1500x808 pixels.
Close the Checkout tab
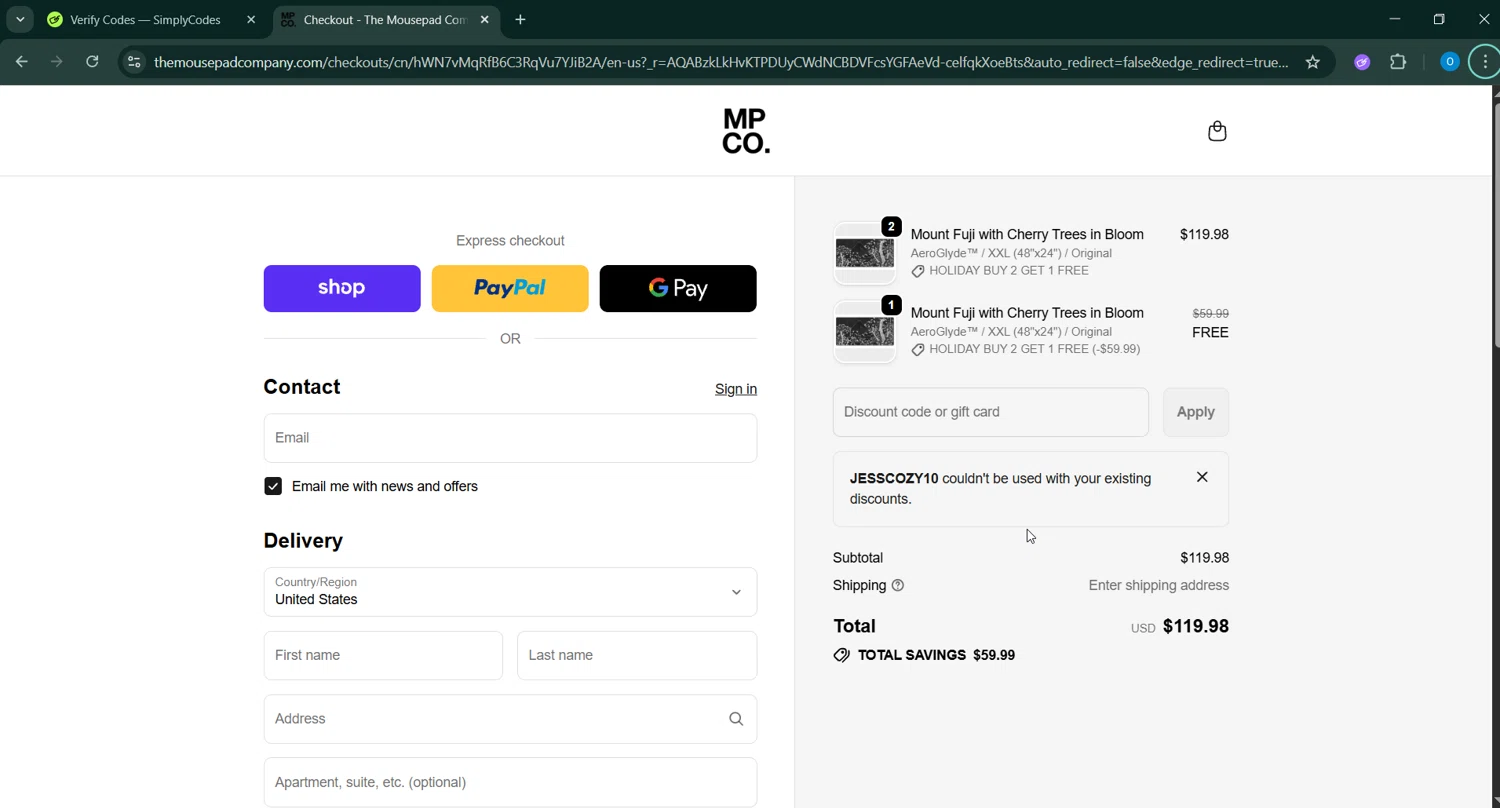pos(485,19)
